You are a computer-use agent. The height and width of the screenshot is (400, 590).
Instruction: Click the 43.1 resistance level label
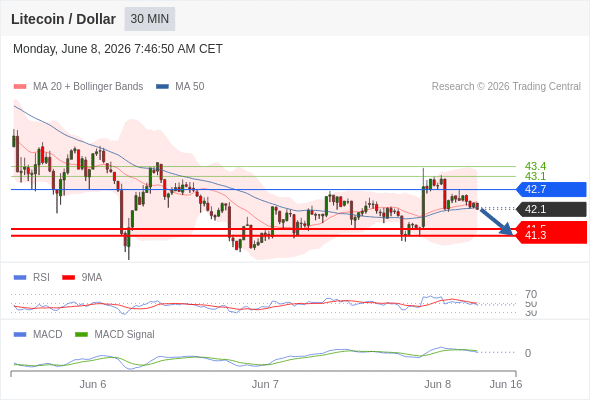[x=535, y=176]
